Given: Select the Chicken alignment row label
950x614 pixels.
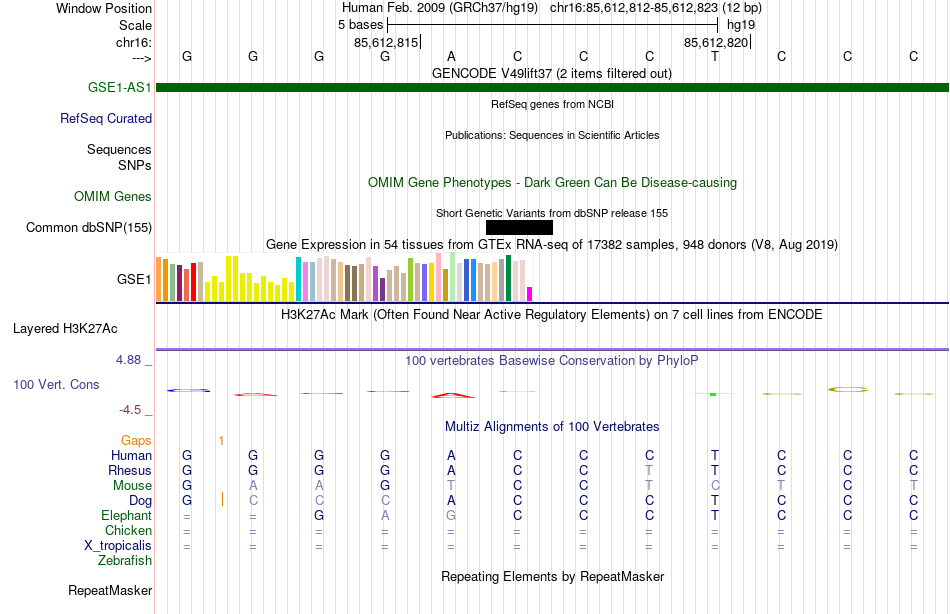Looking at the screenshot, I should [x=128, y=530].
